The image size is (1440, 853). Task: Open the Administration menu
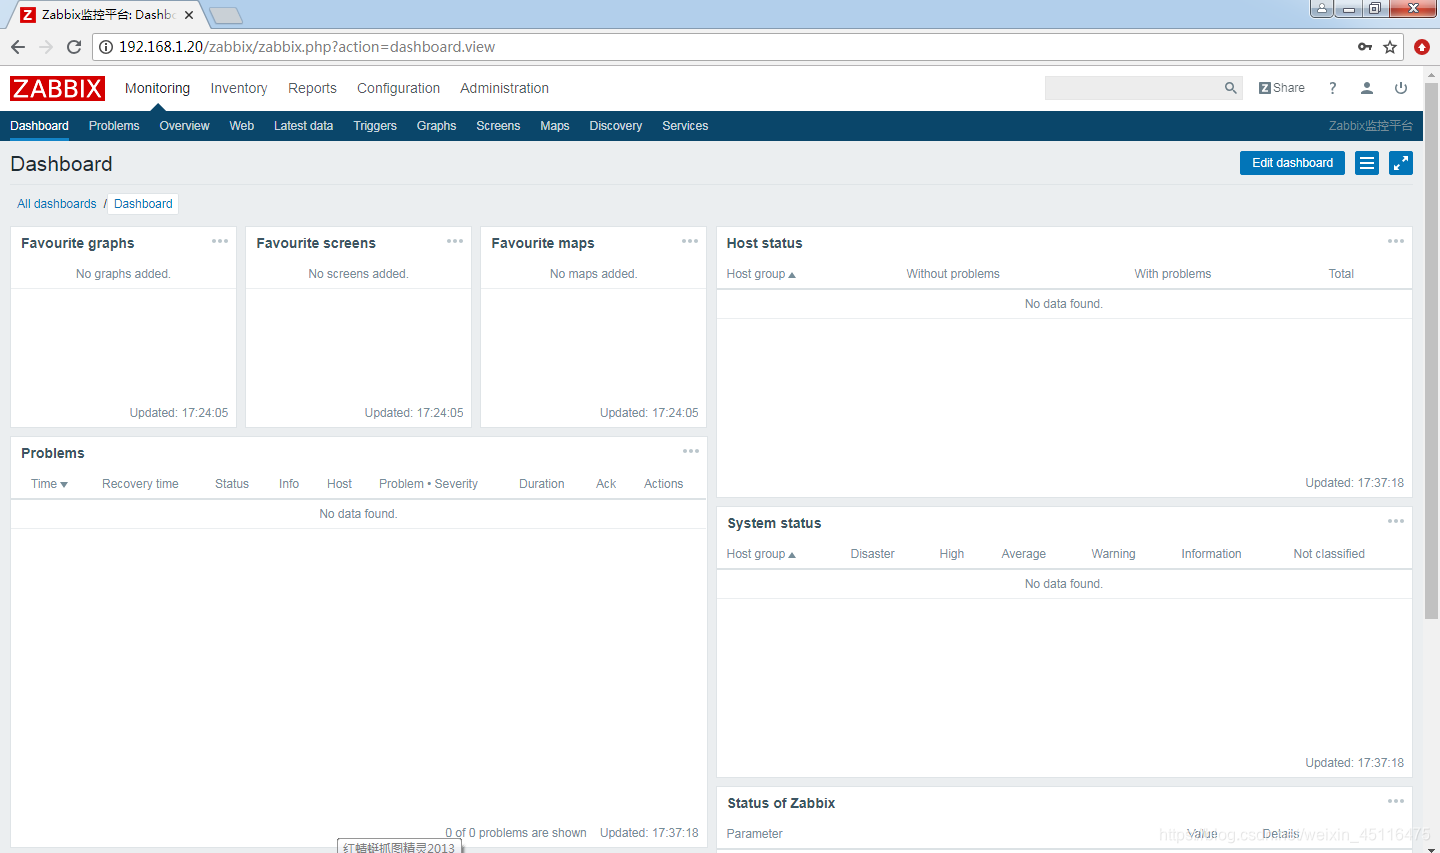(x=504, y=88)
